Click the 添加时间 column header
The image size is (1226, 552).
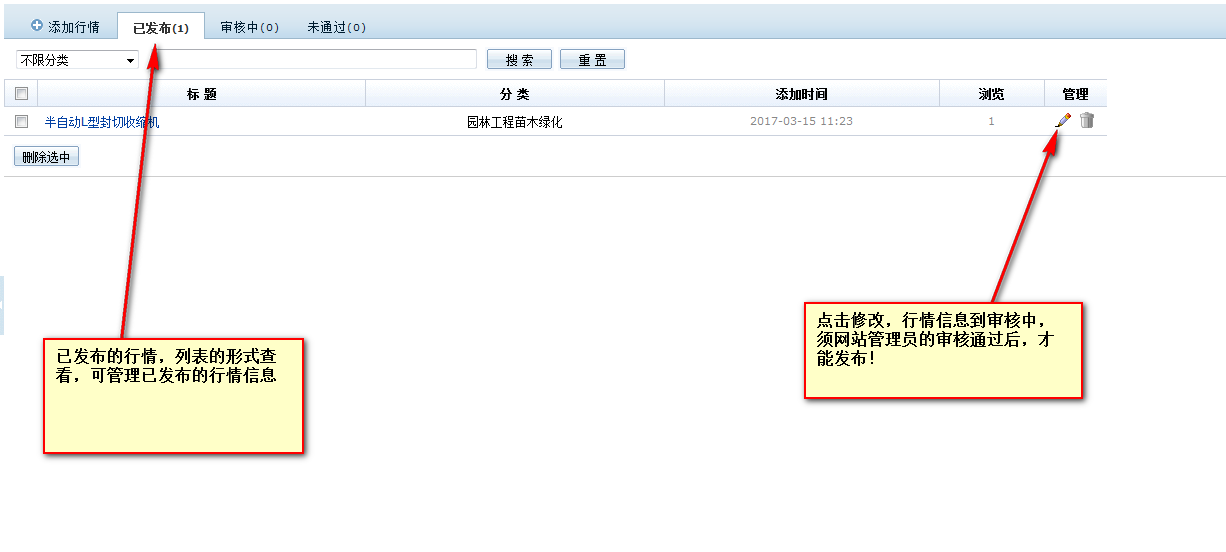coord(801,94)
